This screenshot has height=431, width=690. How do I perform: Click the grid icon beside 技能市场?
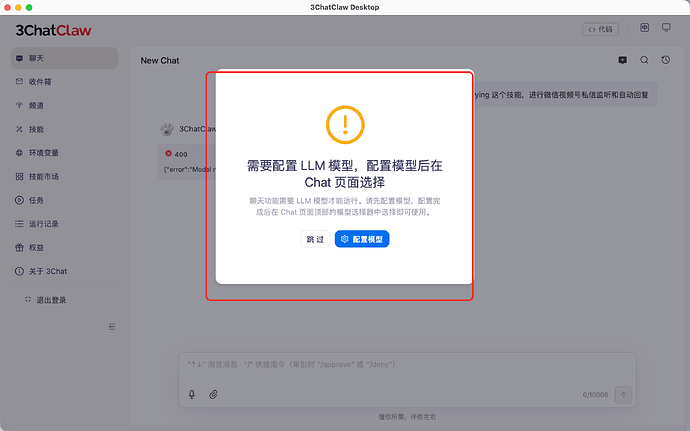(19, 177)
